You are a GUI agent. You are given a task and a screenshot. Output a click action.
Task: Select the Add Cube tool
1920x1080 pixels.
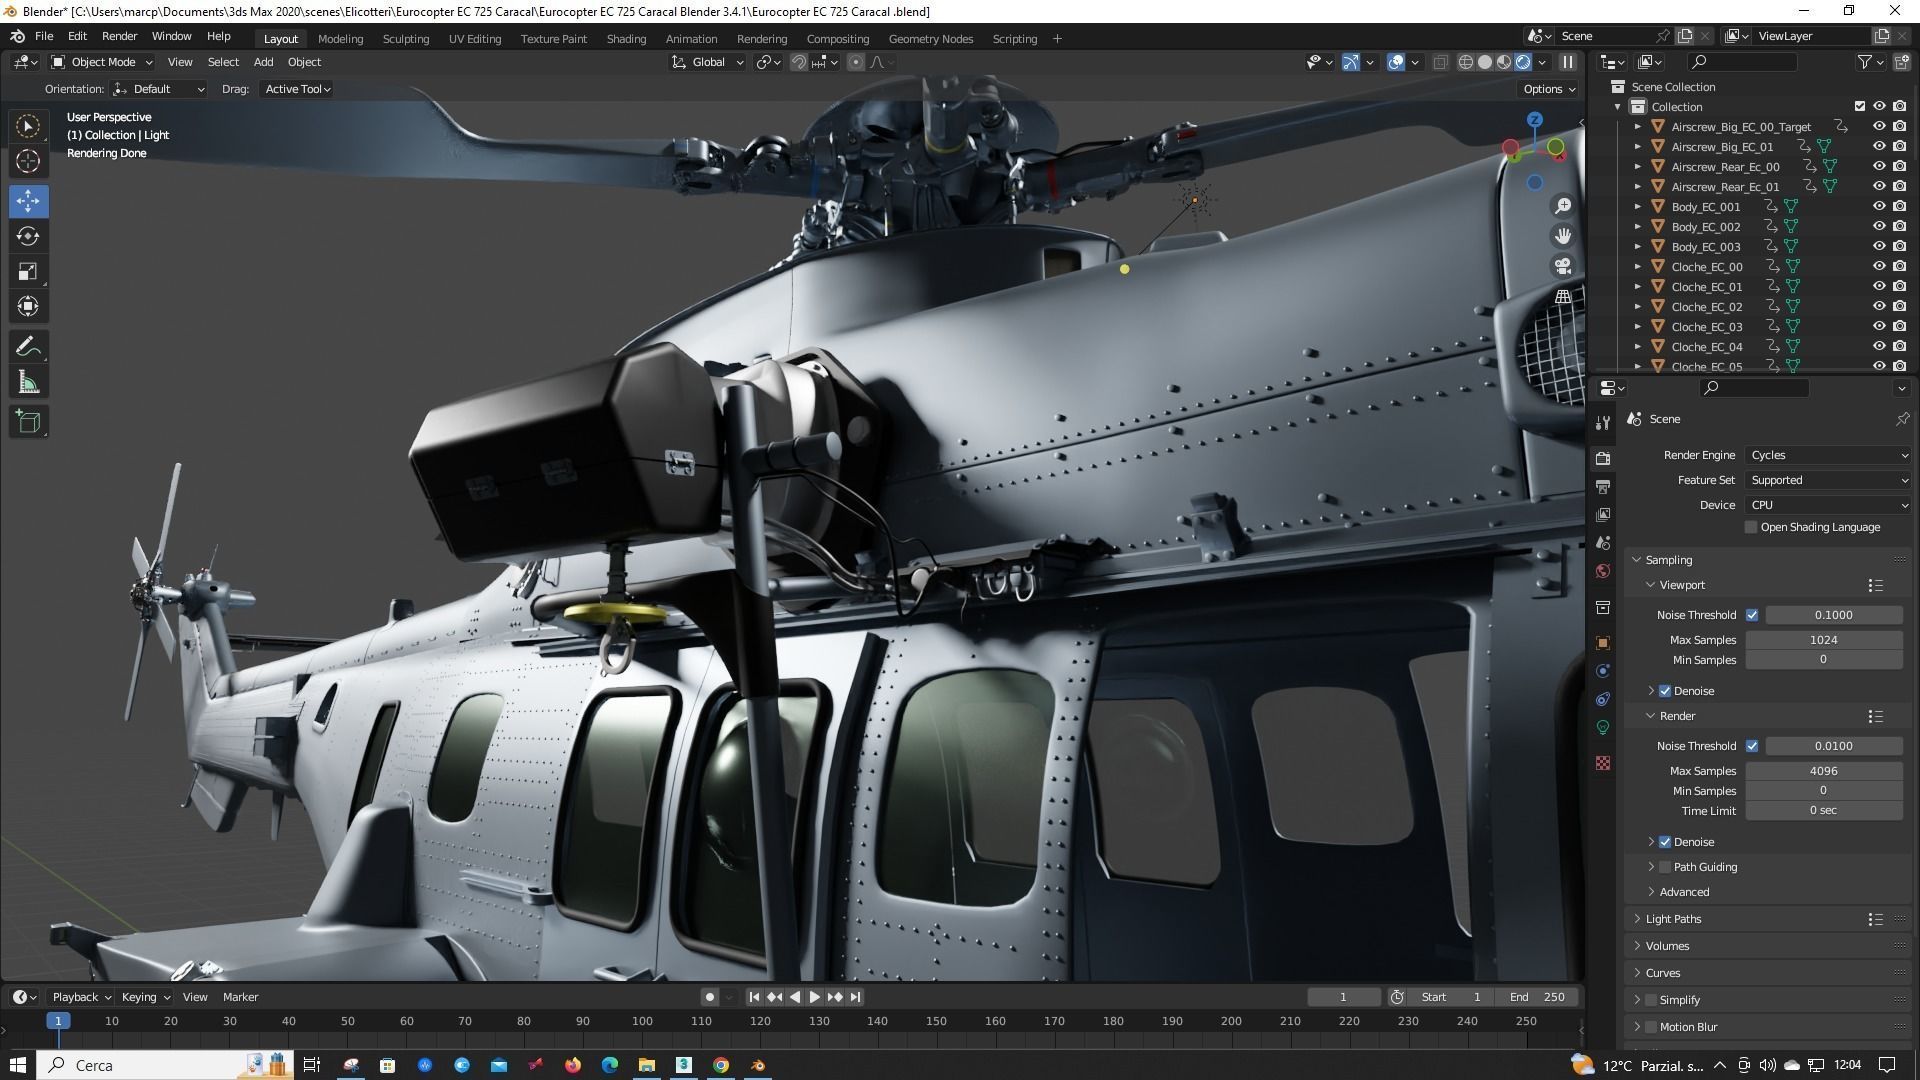click(x=28, y=422)
